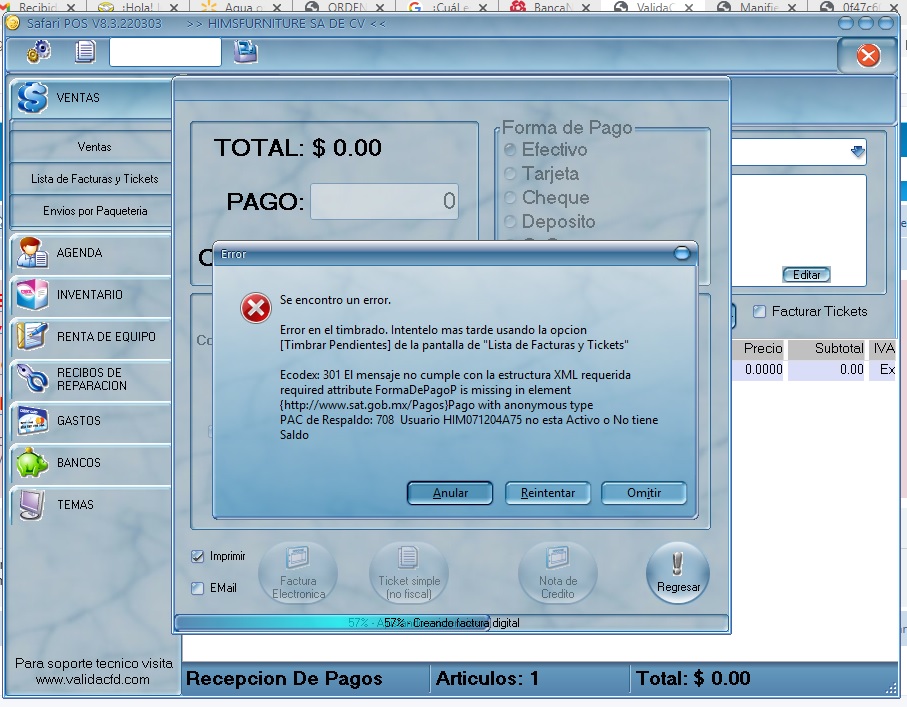Open RENTA DE EQUIPO icon
907x707 pixels.
pos(32,336)
